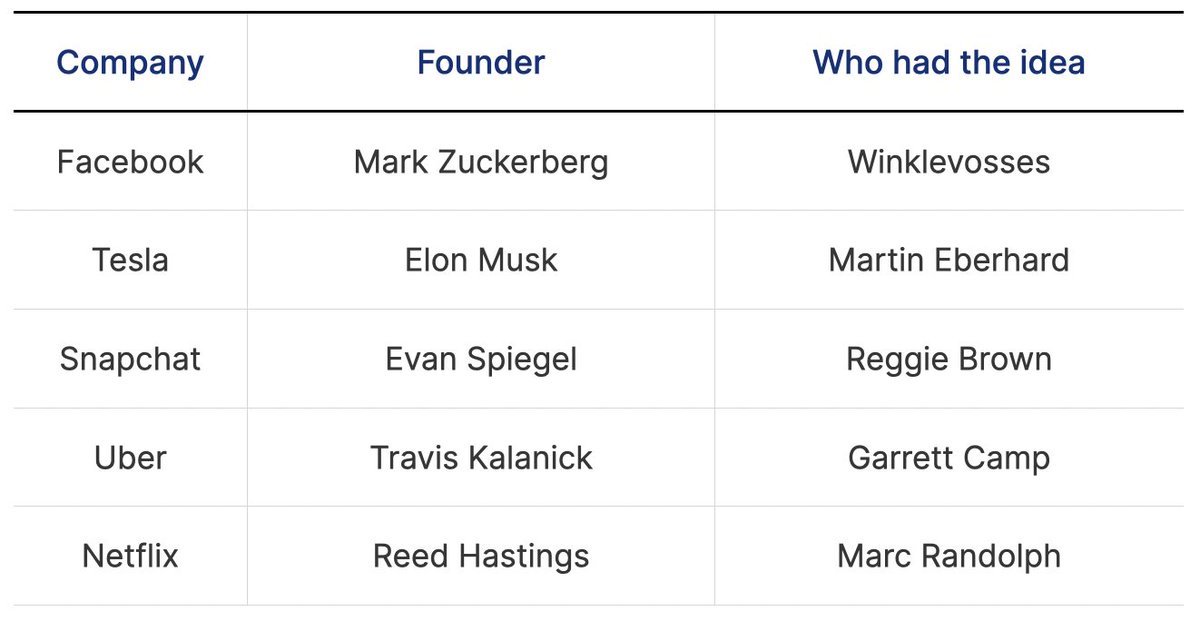Click the Reed Hastings founder cell
1200x621 pixels.
pos(481,556)
